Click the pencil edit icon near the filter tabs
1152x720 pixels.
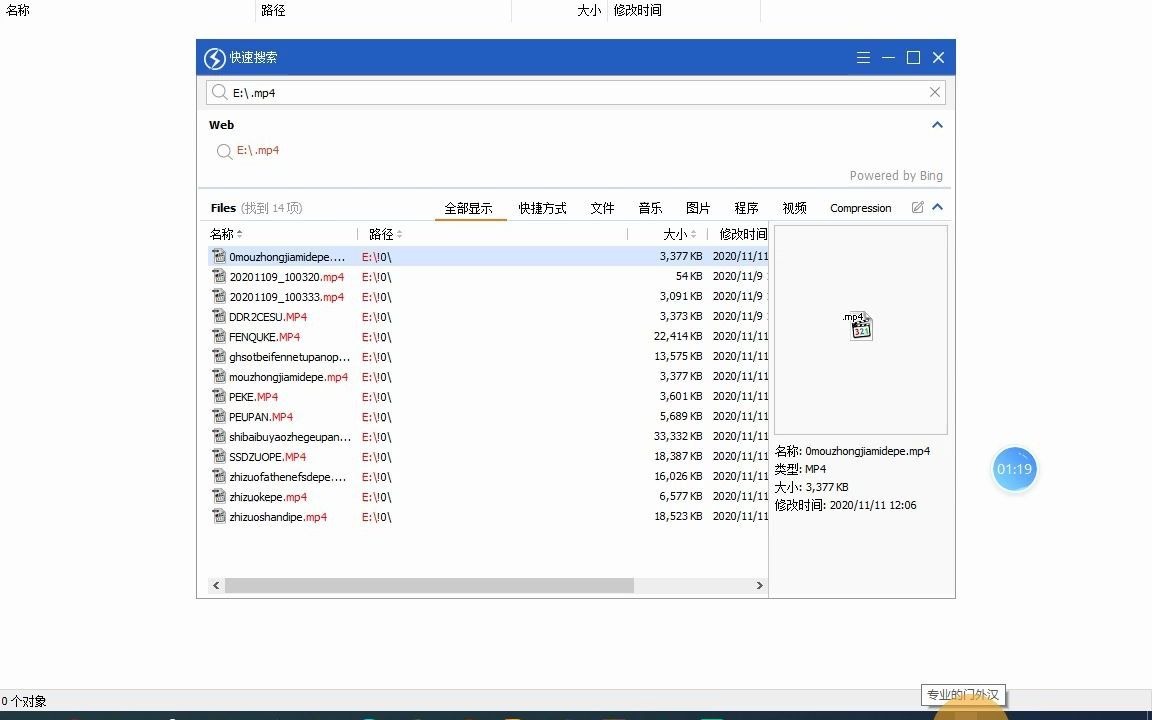tap(917, 207)
